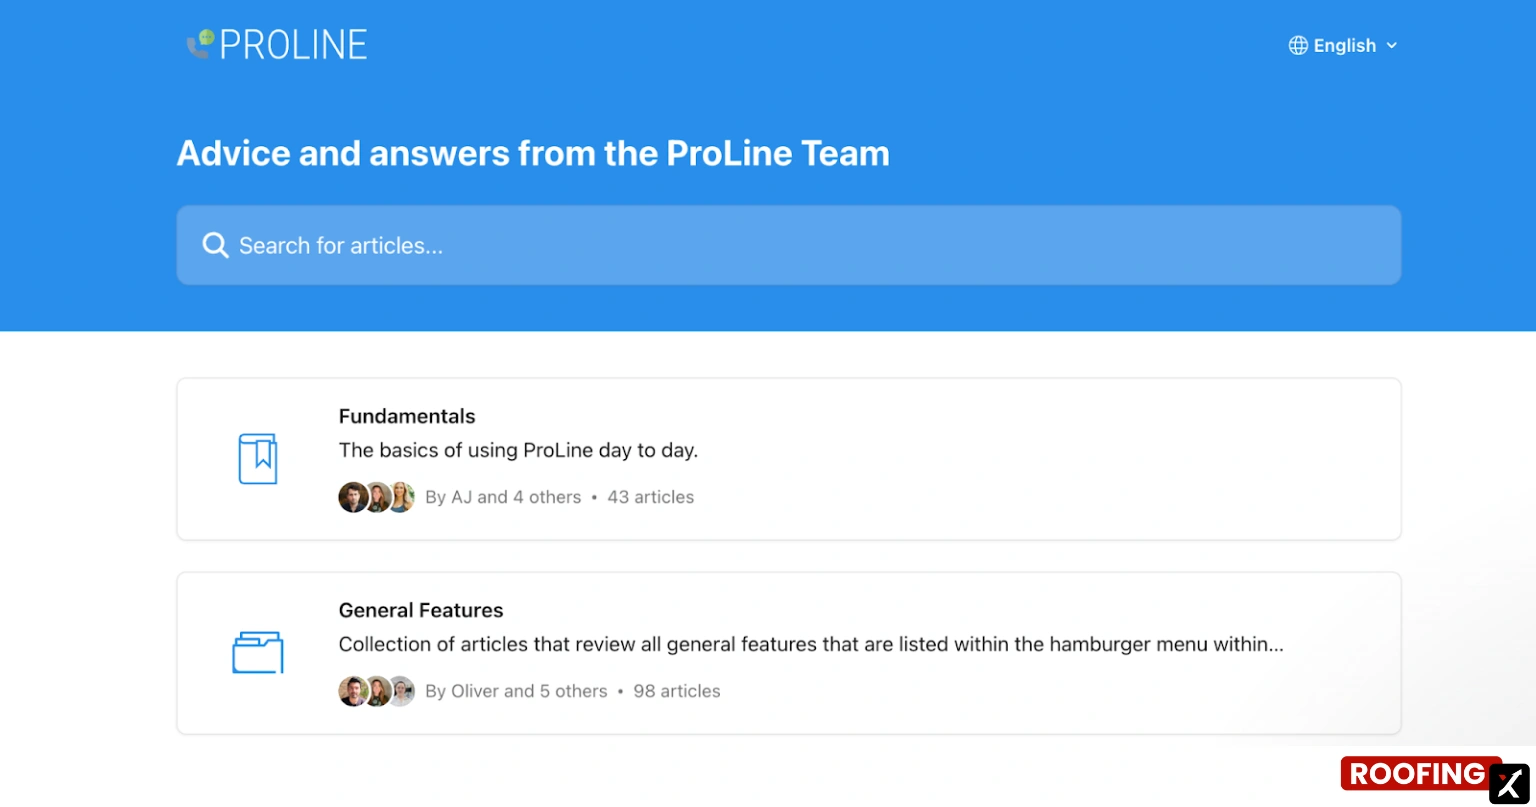
Task: Click the X icon on the Roofing badge
Action: pyautogui.click(x=1508, y=782)
